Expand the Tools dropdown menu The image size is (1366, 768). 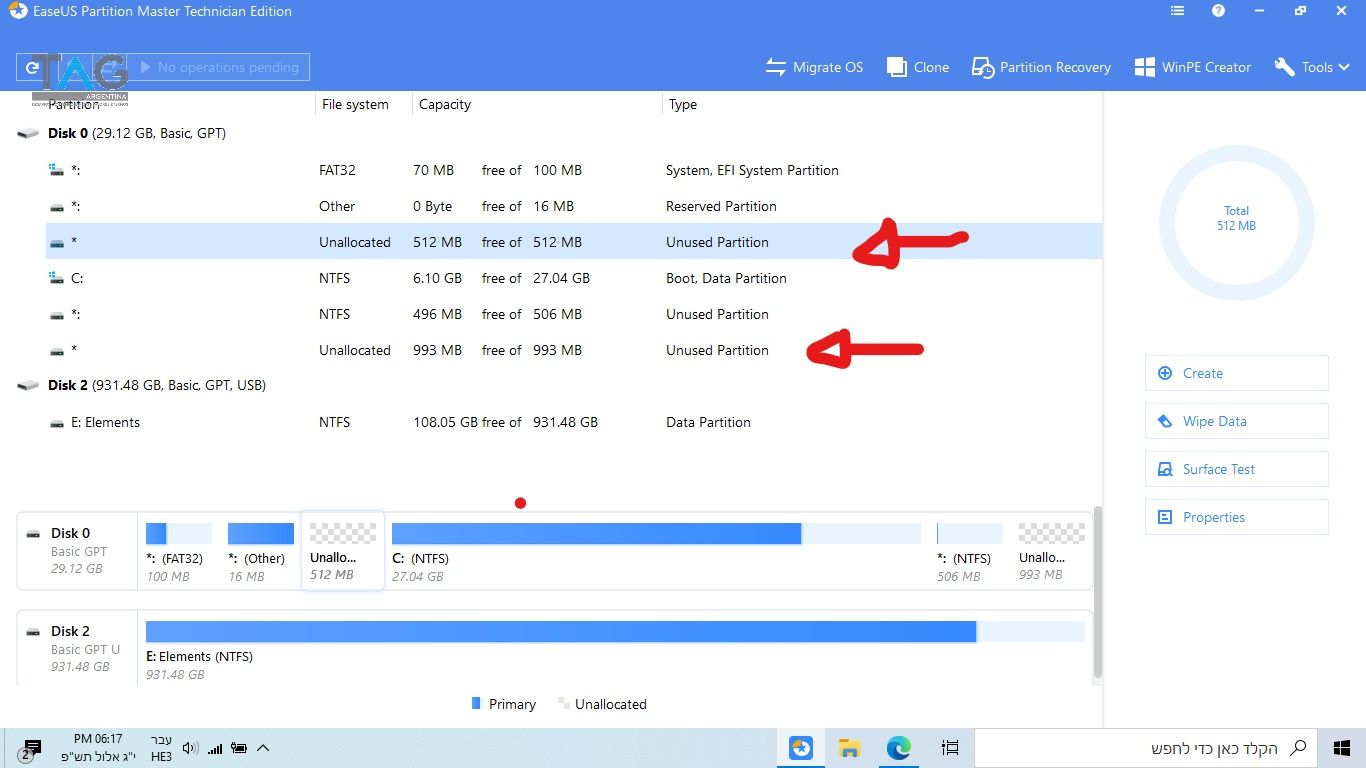point(1312,67)
